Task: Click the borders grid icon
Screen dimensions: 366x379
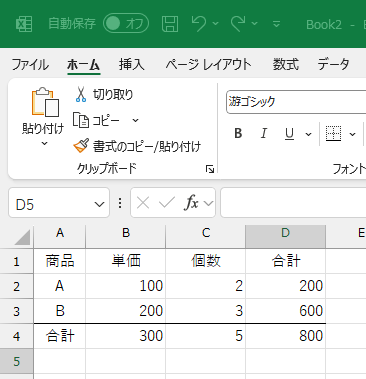Action: (x=333, y=134)
